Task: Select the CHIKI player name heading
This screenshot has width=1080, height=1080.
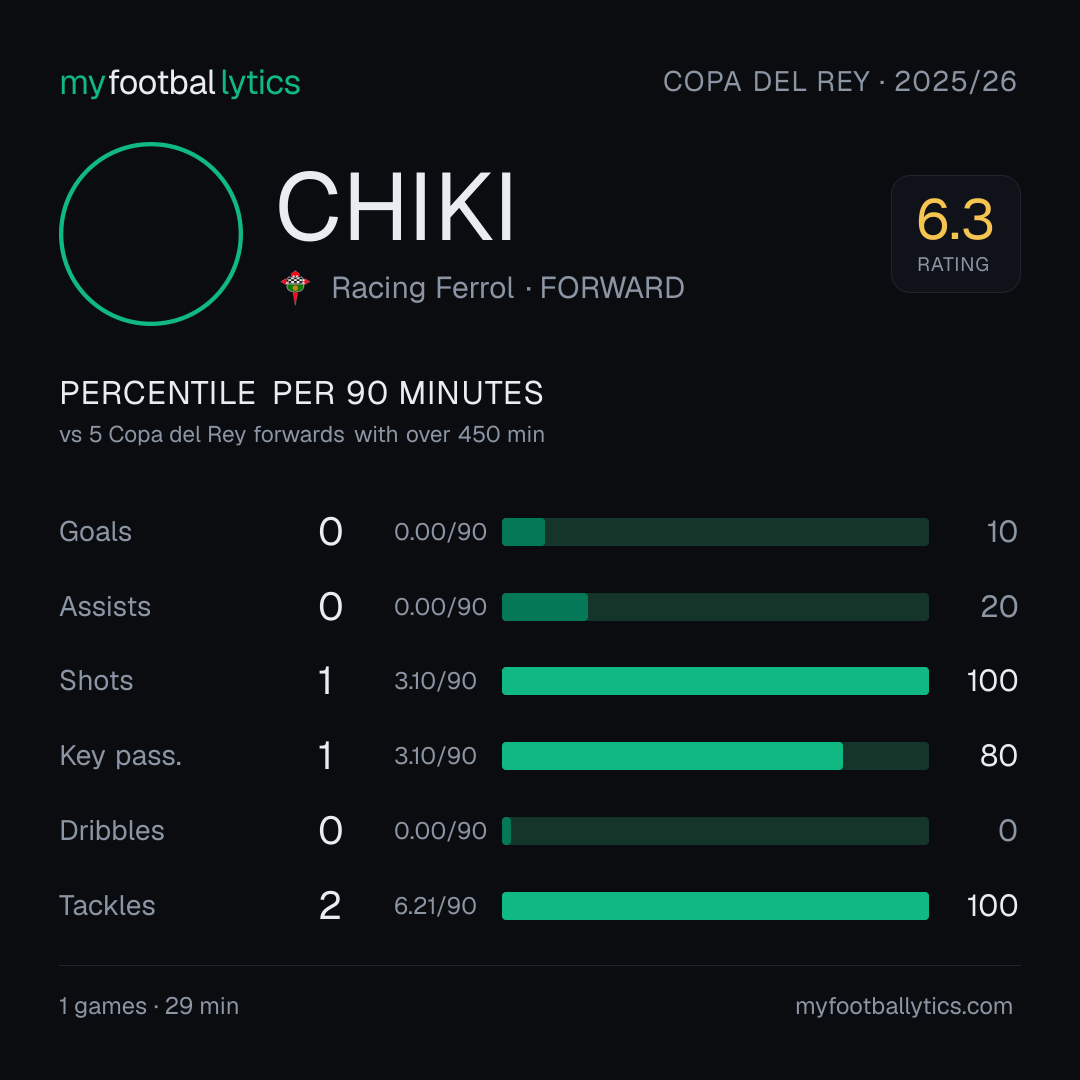Action: (396, 207)
